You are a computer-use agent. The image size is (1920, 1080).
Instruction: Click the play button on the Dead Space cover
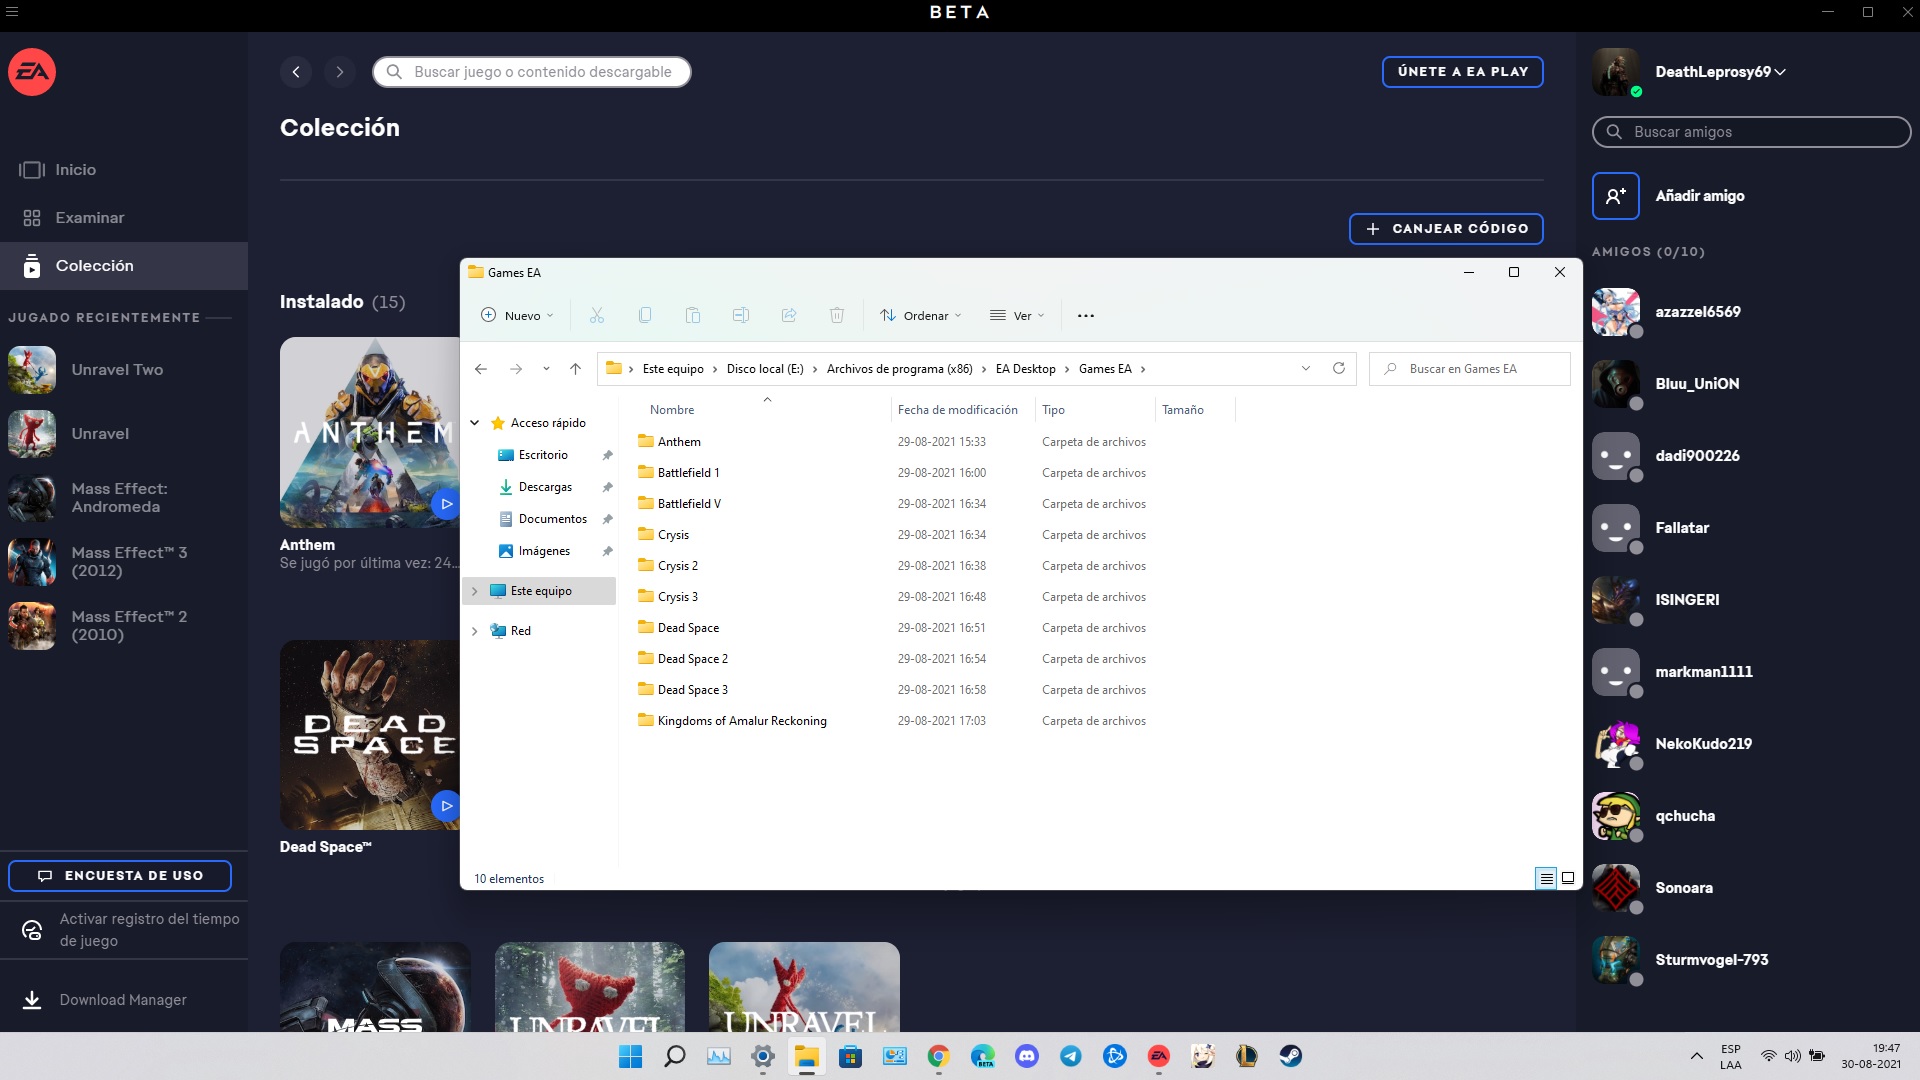pos(446,806)
